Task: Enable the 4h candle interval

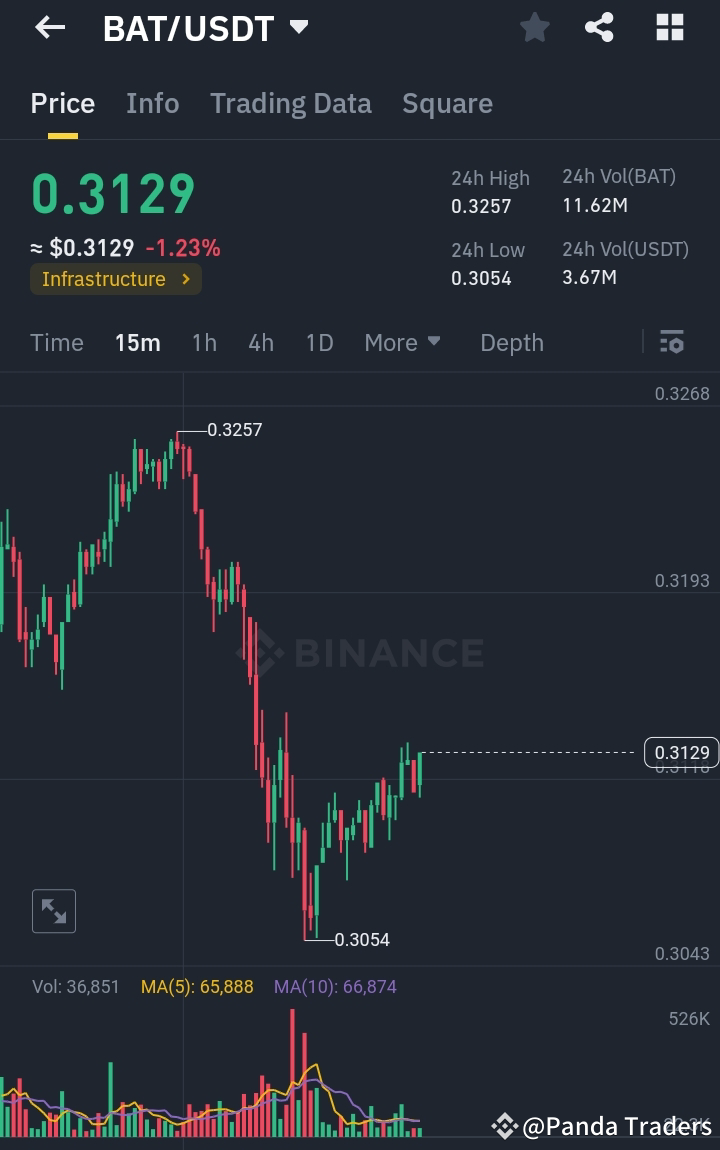Action: (x=260, y=342)
